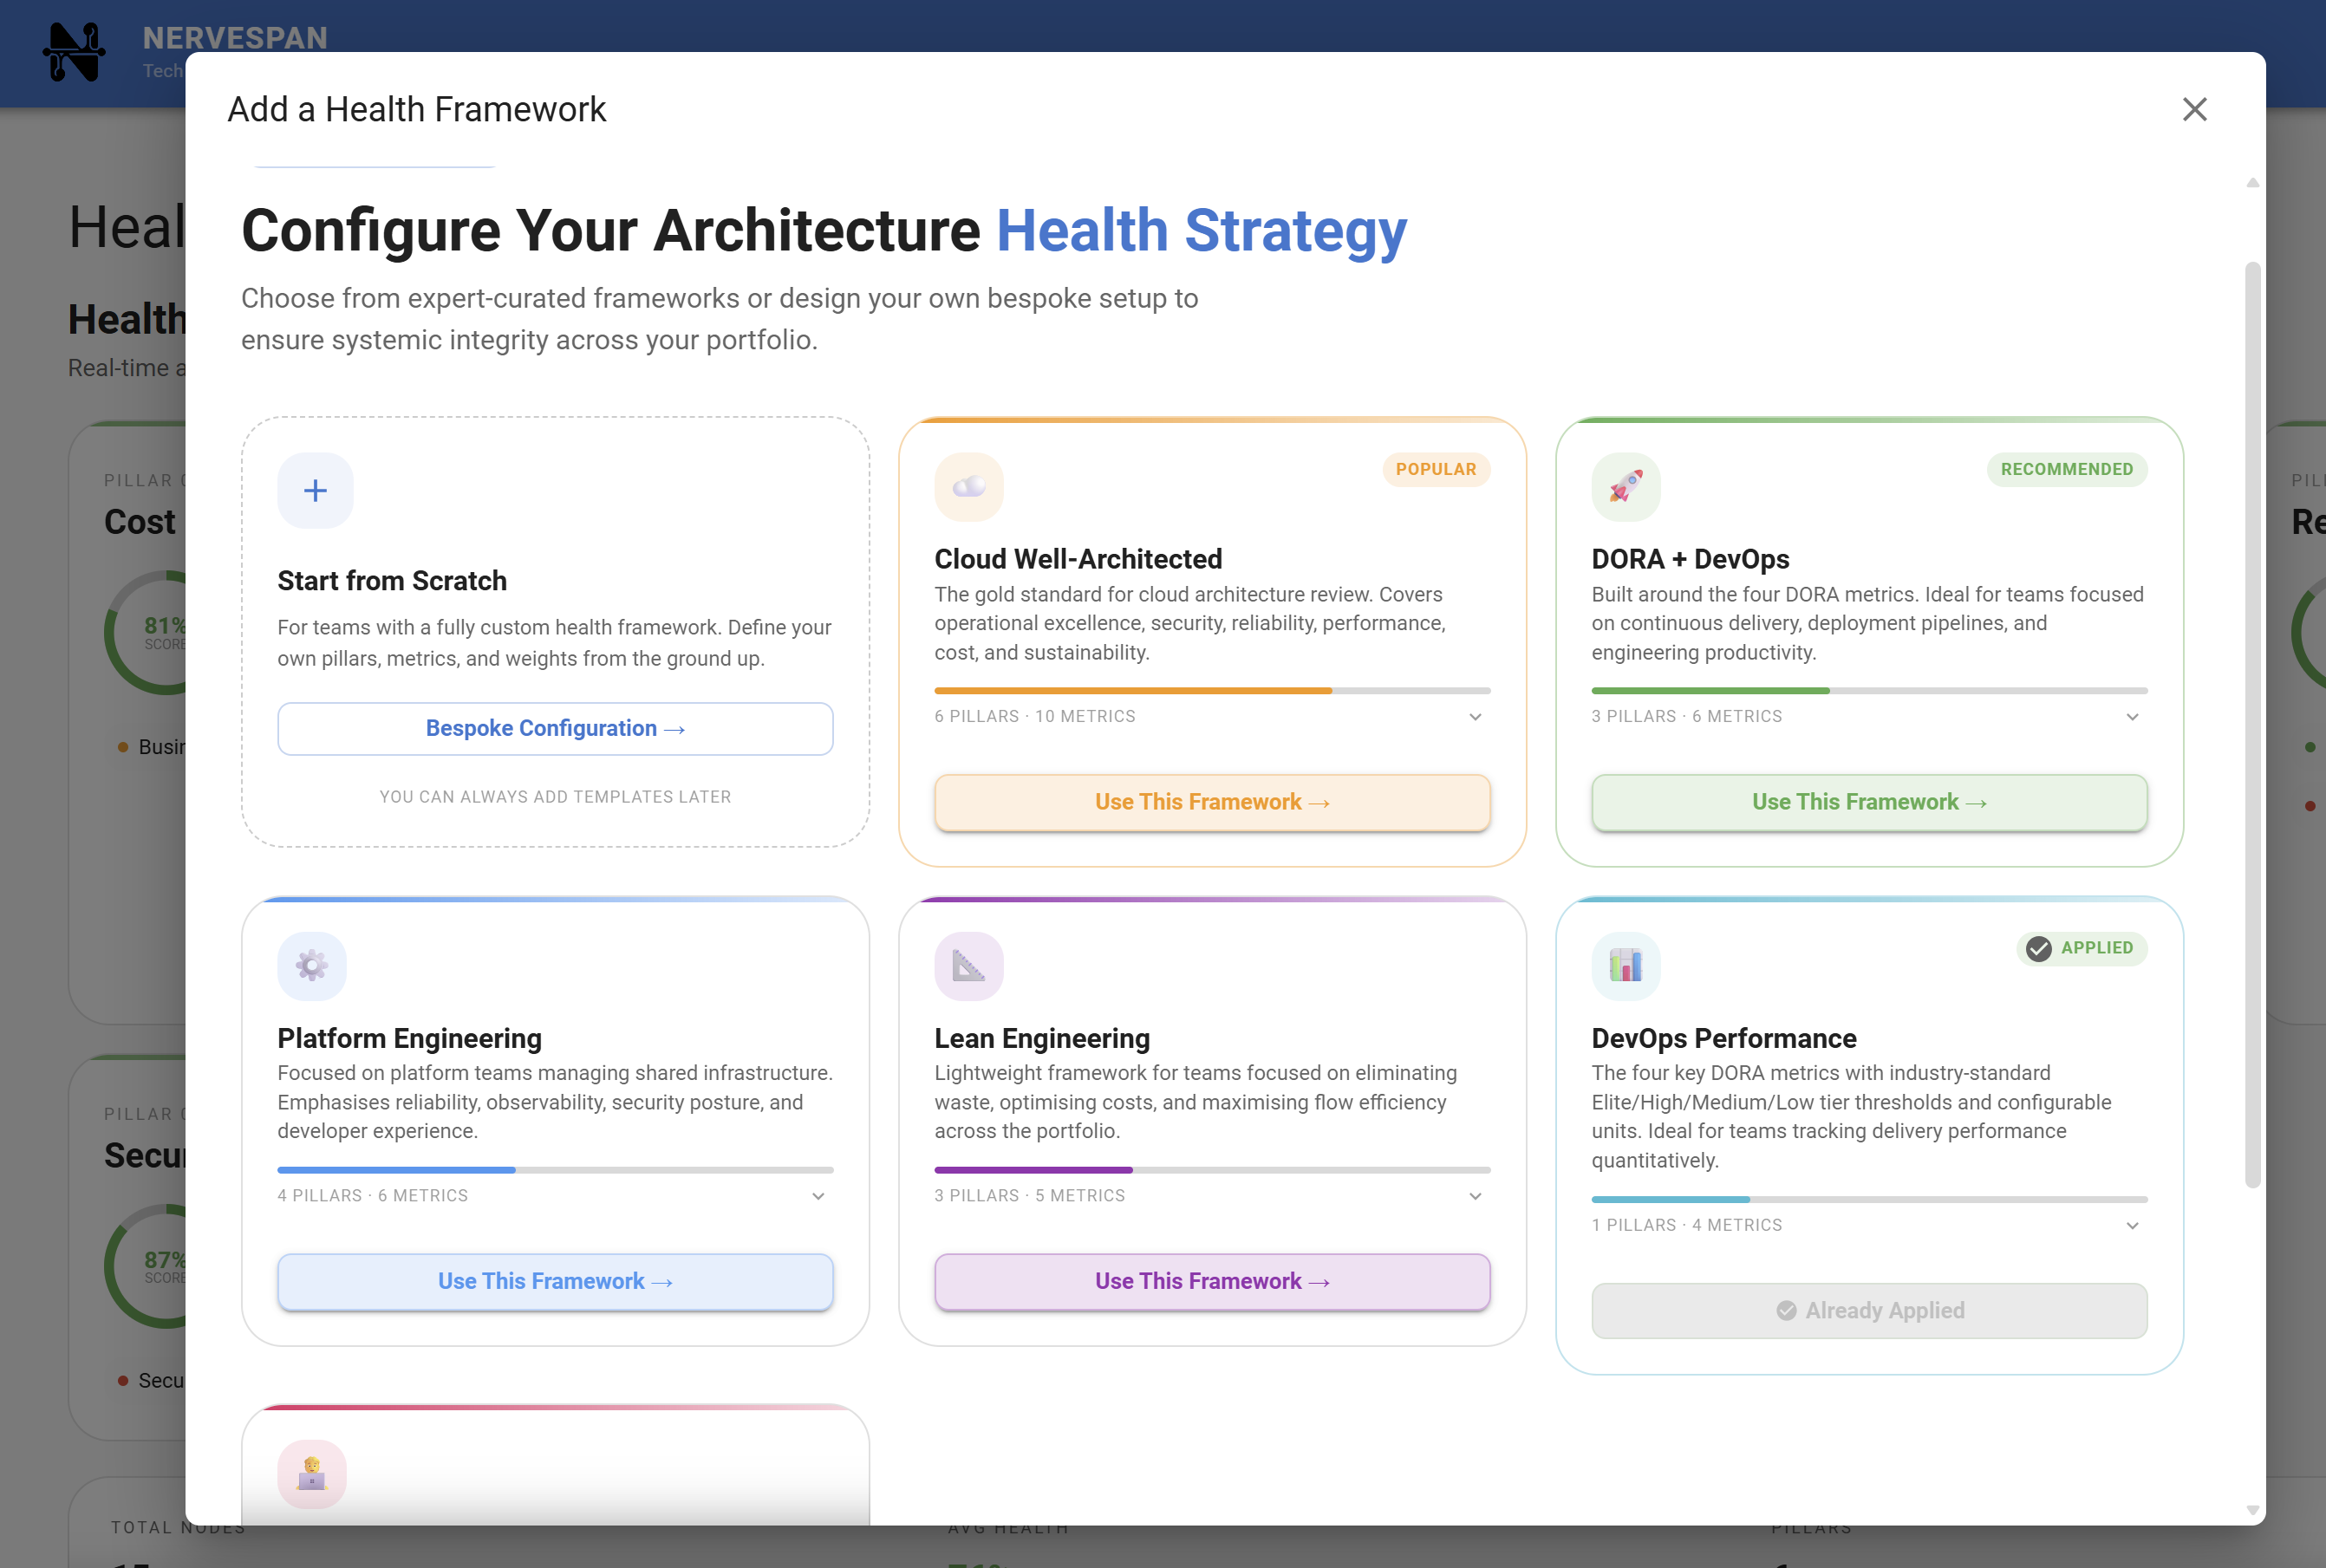Click the APPLIED badge text

coord(2097,948)
